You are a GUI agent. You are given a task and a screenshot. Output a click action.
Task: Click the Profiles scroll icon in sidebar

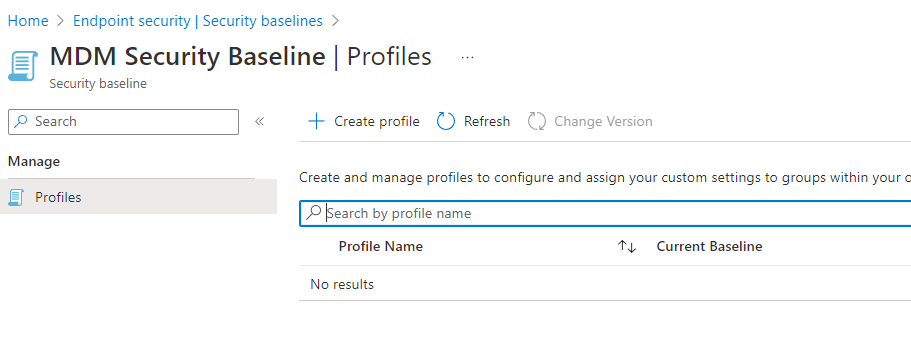point(16,198)
